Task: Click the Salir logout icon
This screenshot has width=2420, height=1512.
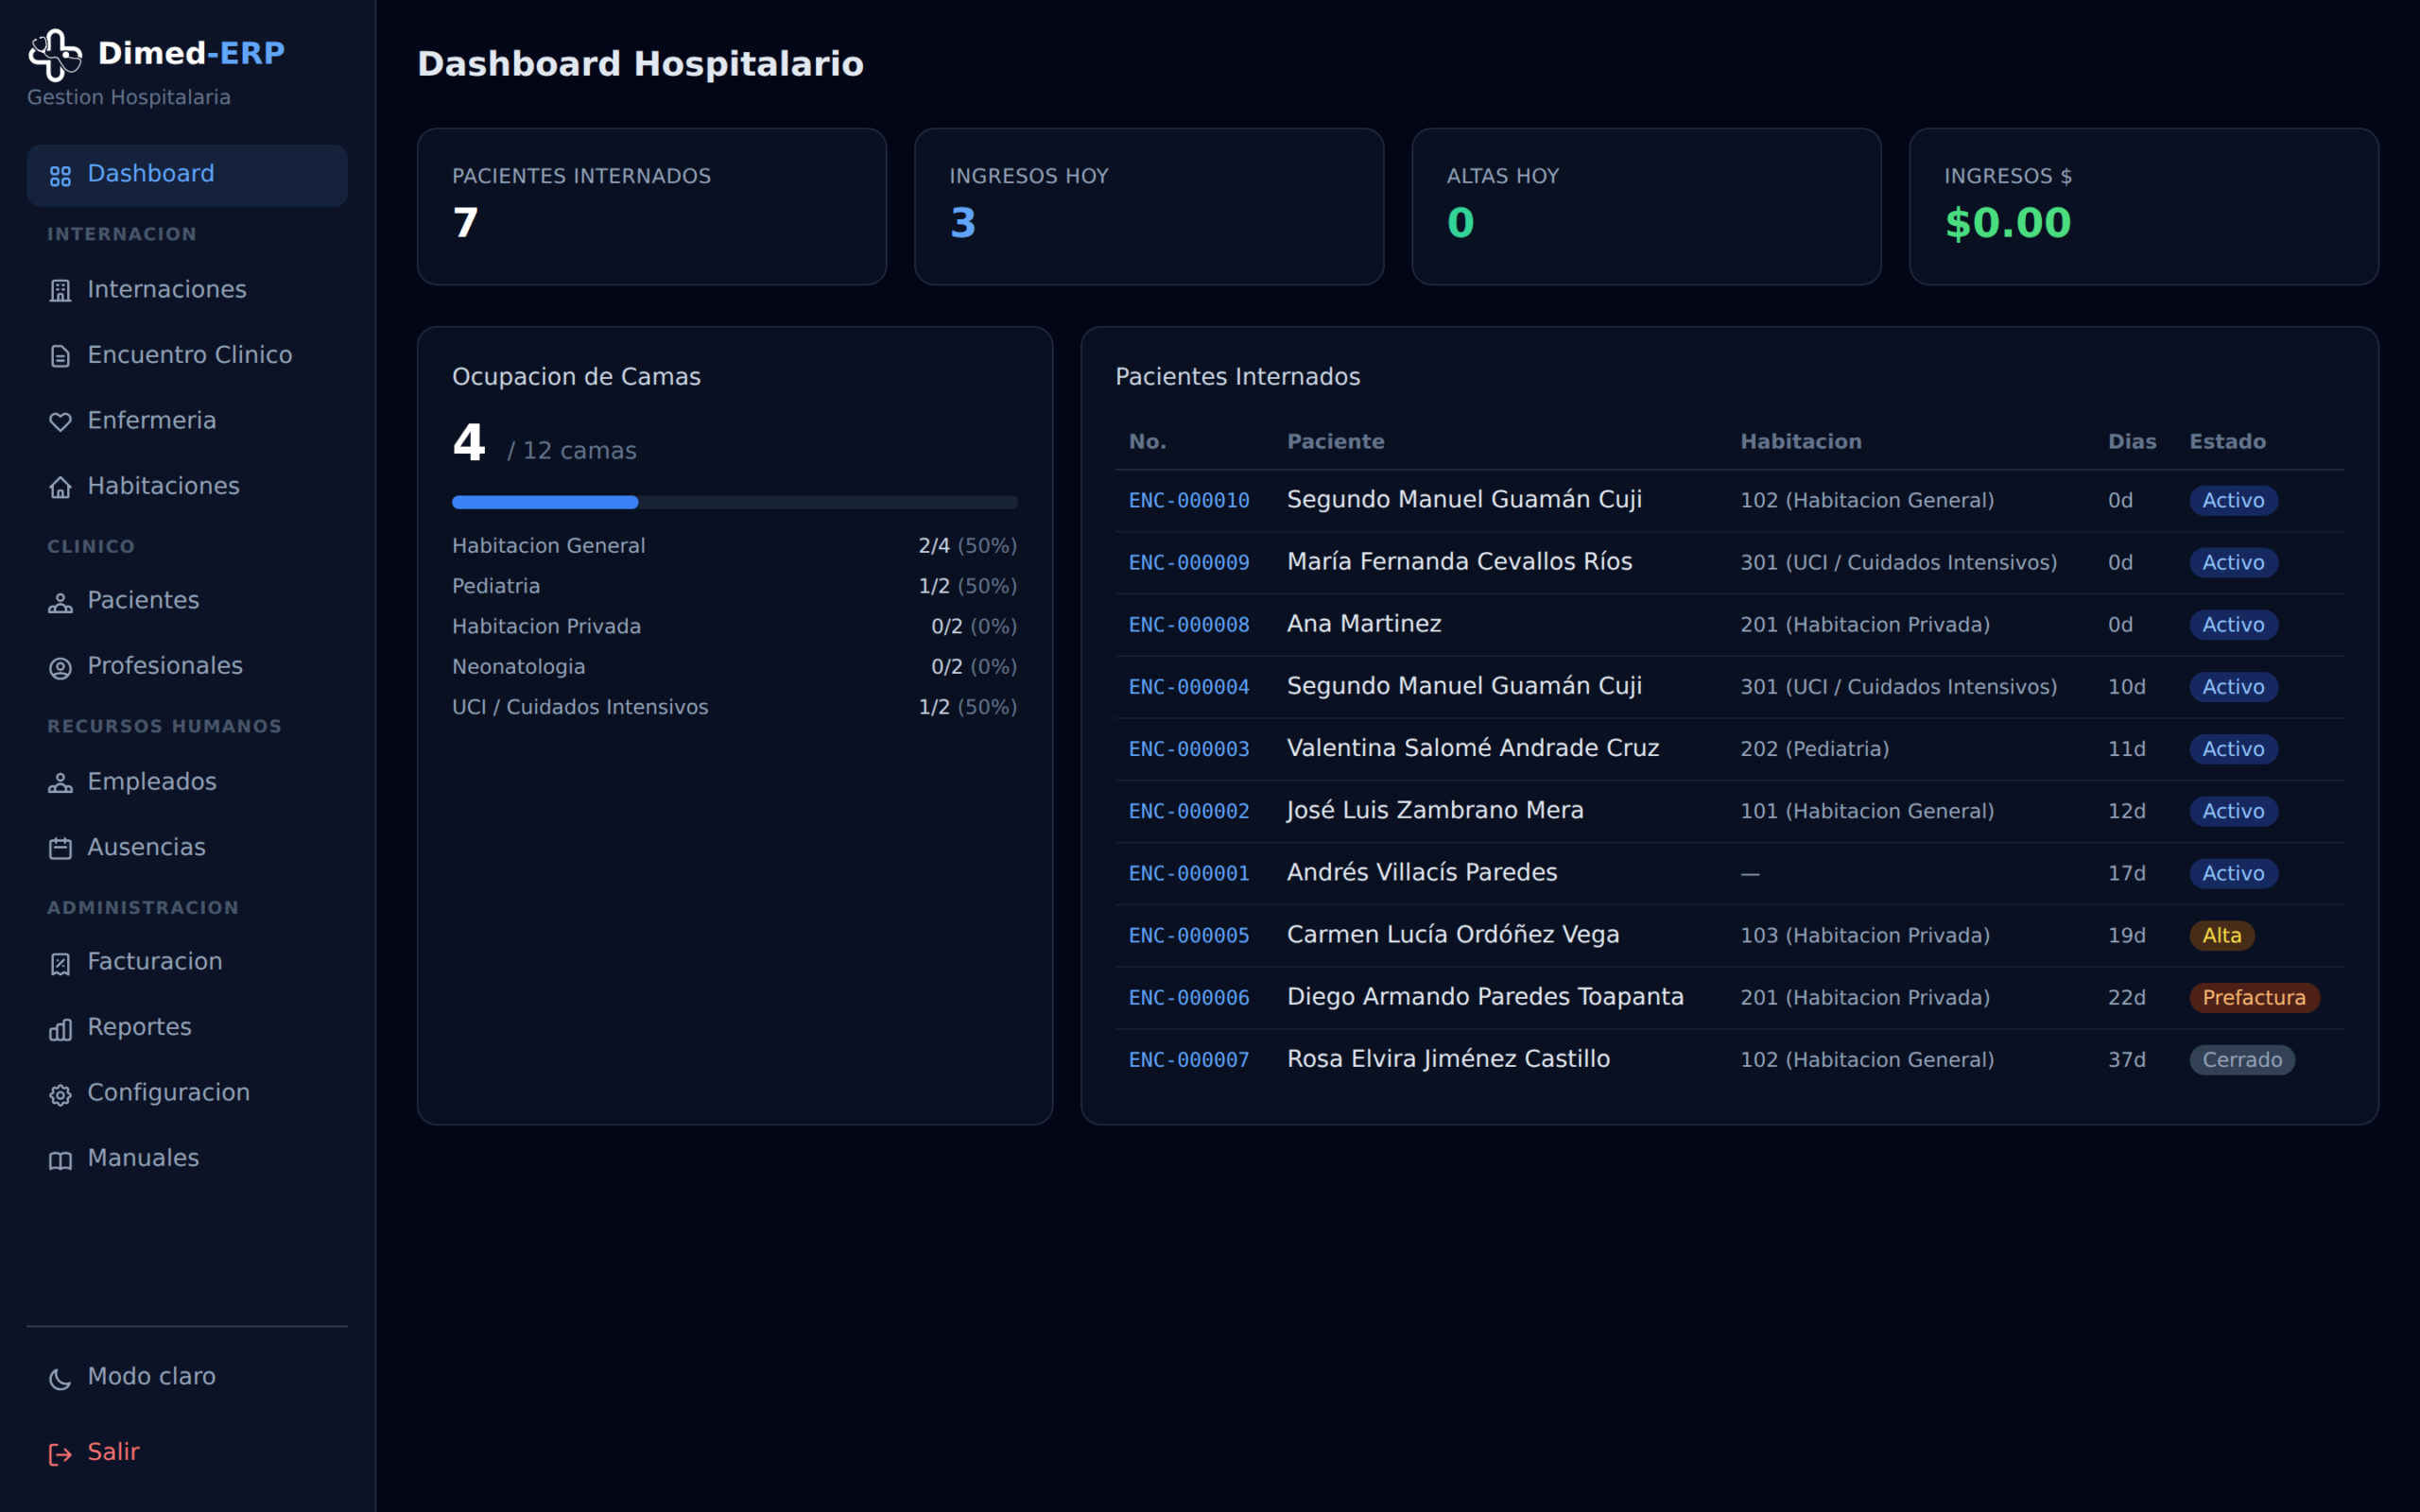Action: click(60, 1454)
